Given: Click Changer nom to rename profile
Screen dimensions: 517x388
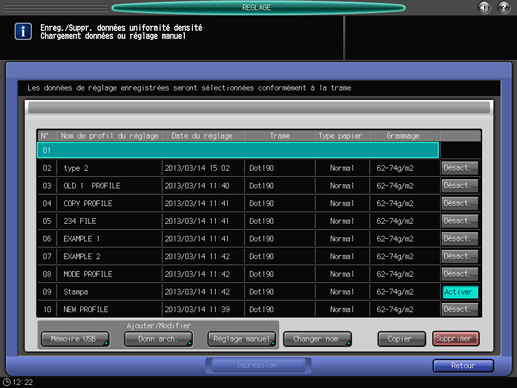Looking at the screenshot, I should [x=317, y=339].
